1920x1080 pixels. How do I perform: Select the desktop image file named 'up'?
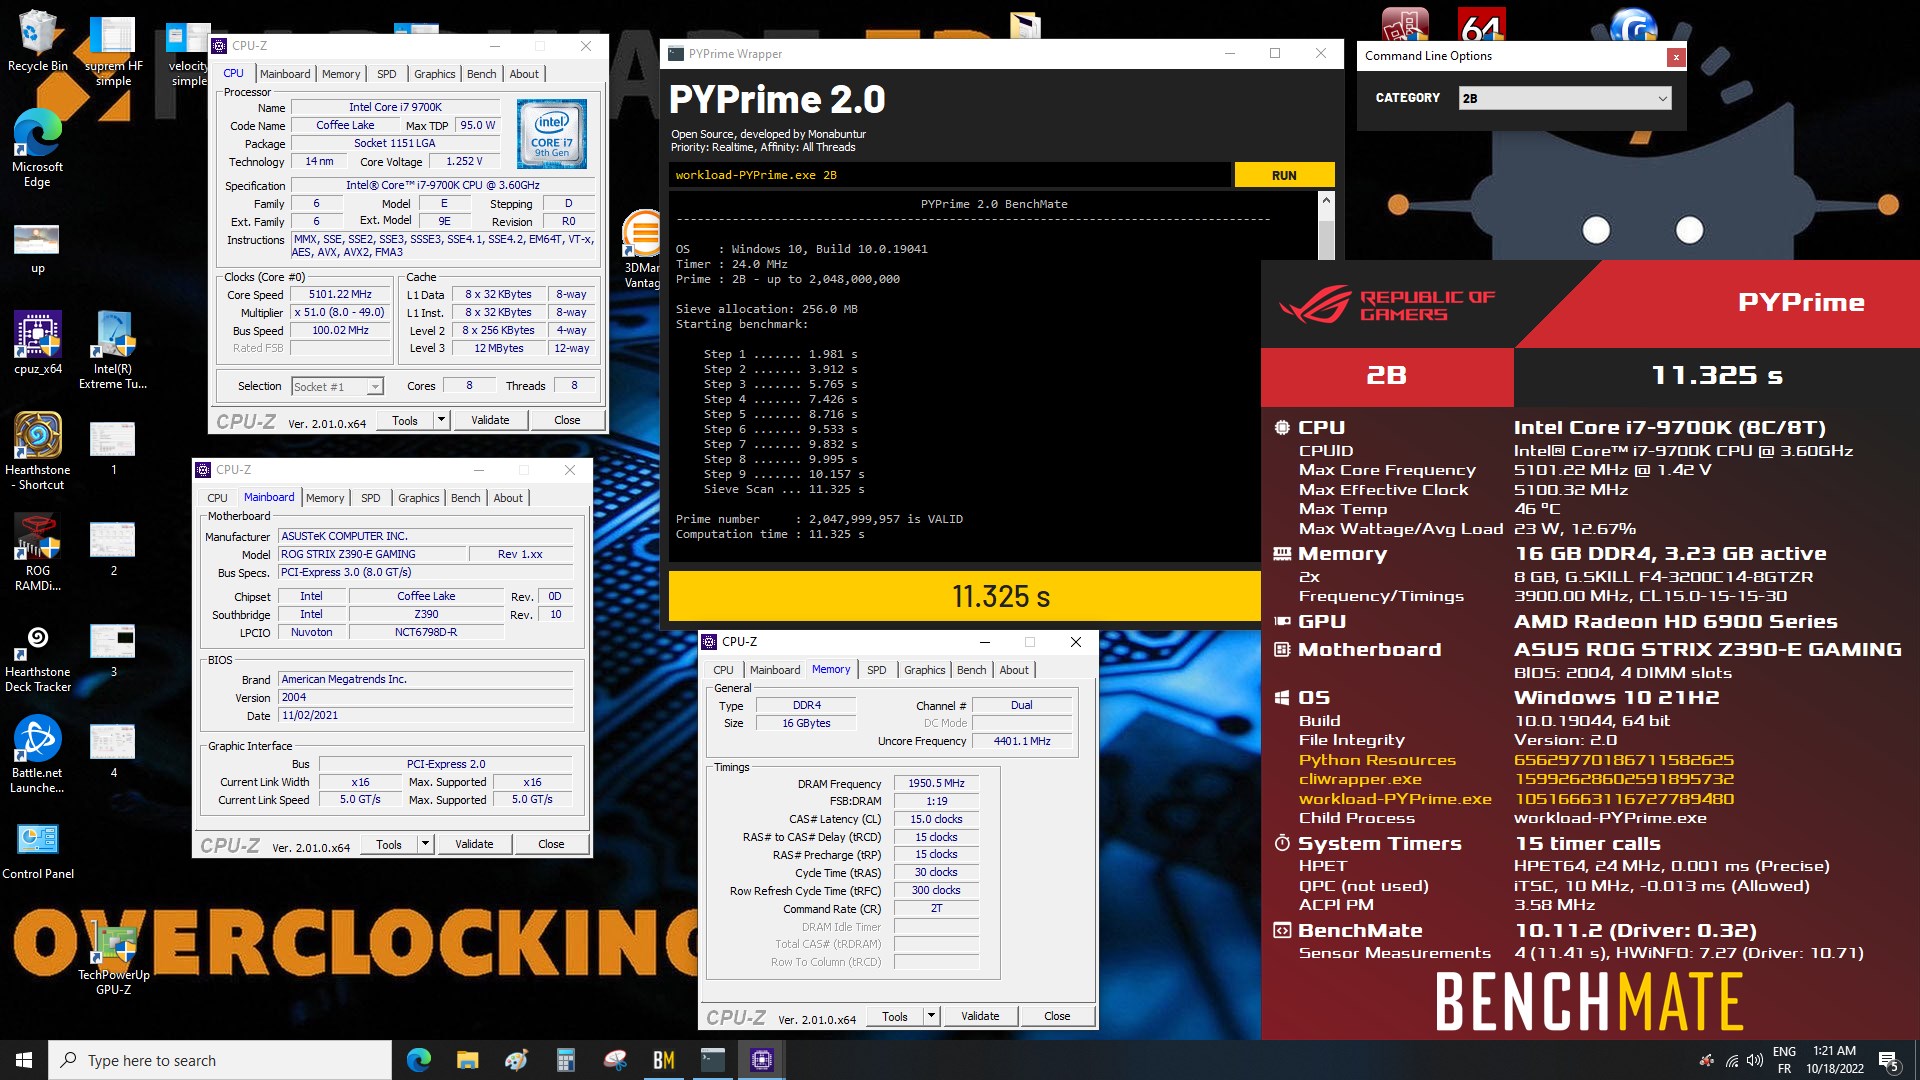tap(37, 248)
